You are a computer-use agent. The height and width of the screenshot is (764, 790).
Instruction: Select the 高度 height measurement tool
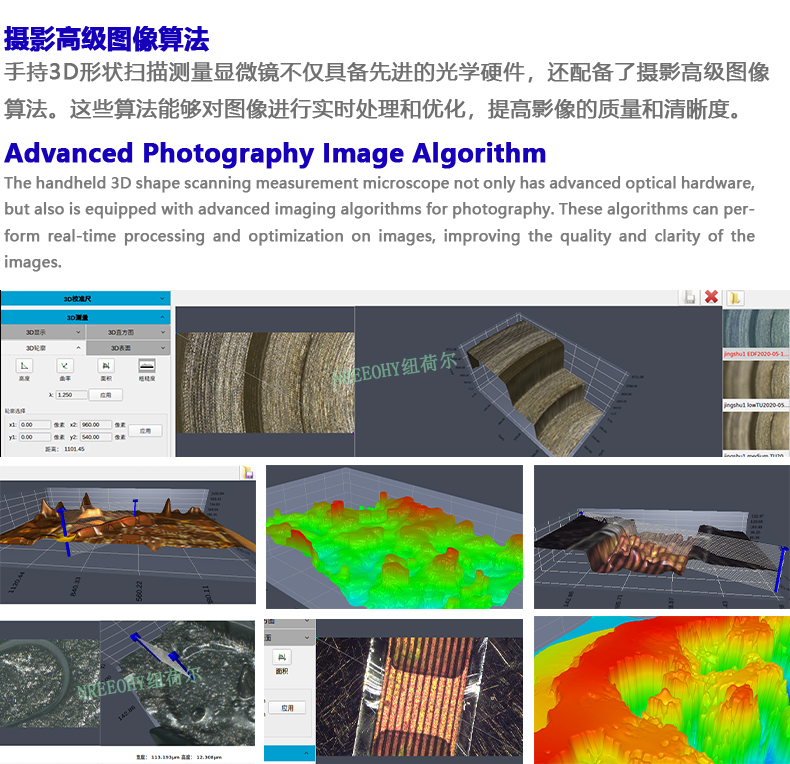[24, 366]
